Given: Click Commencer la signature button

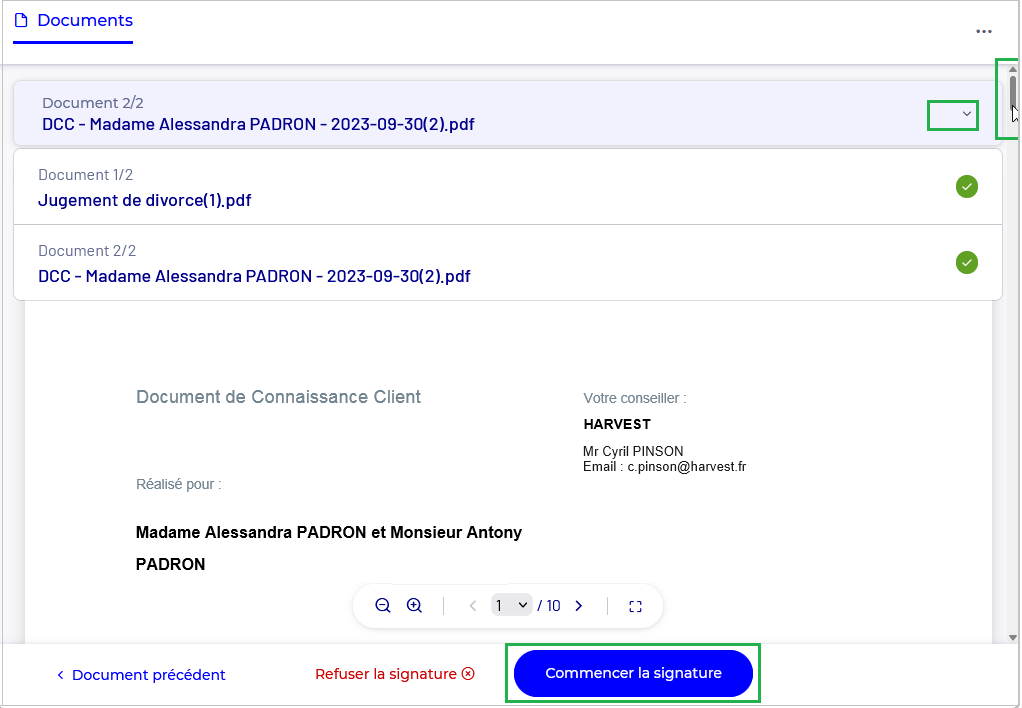Looking at the screenshot, I should [x=633, y=674].
